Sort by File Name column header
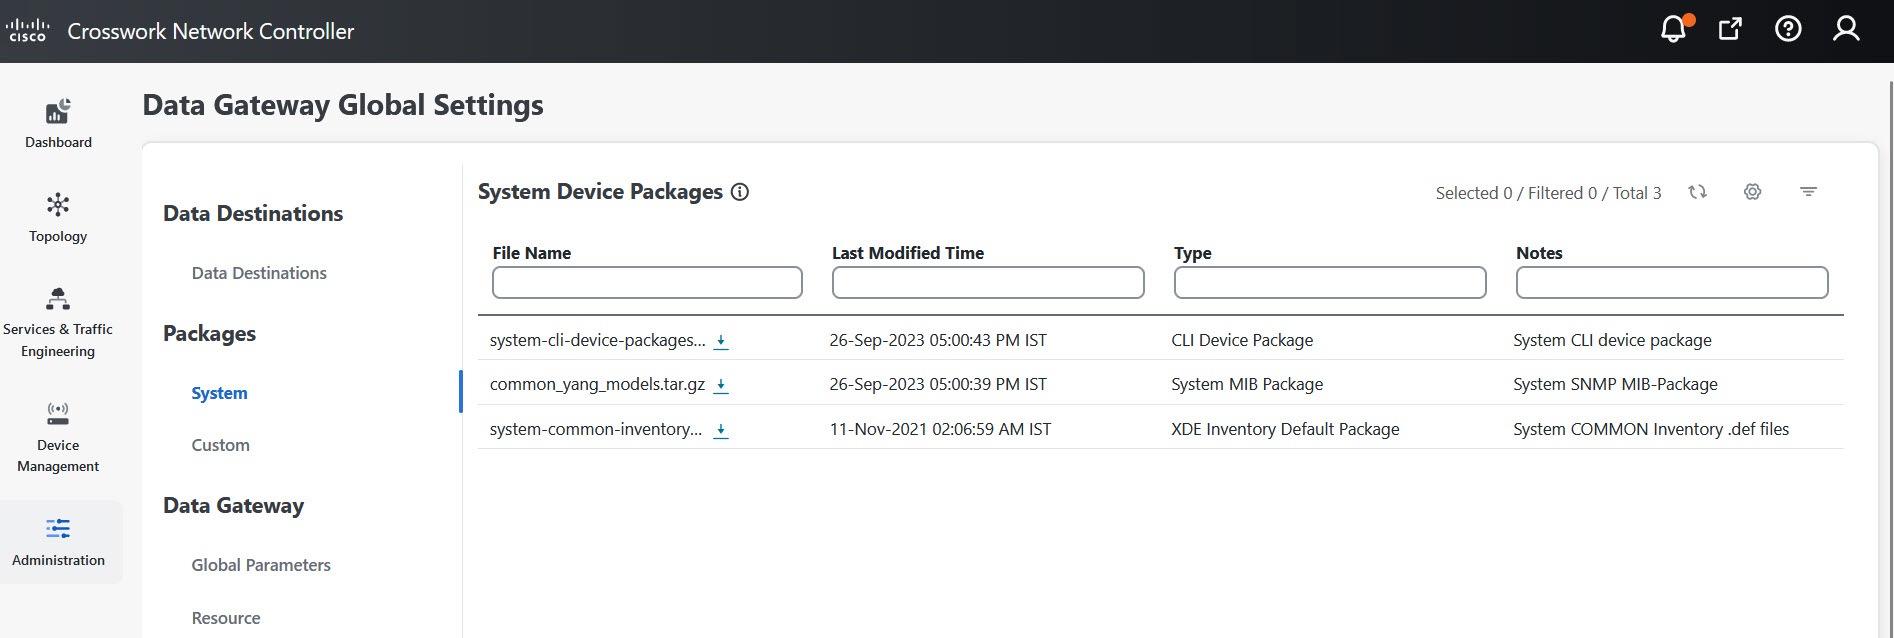1894x638 pixels. pos(531,253)
